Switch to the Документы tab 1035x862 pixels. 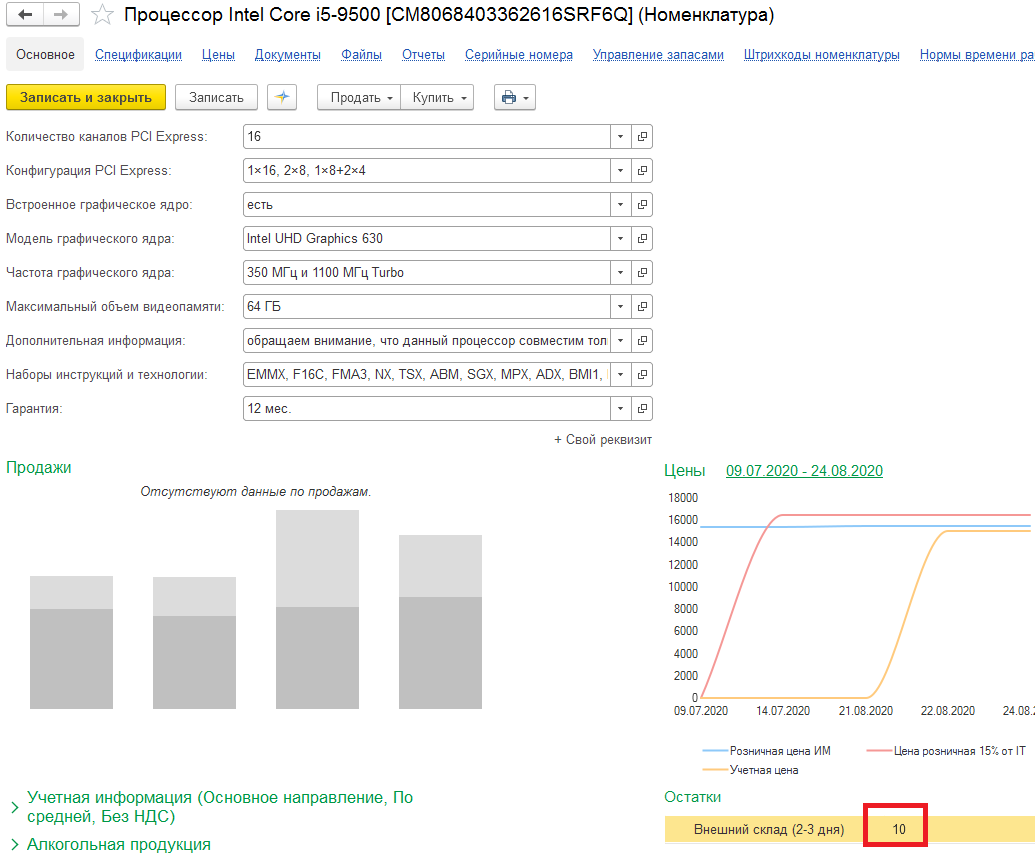(x=288, y=54)
